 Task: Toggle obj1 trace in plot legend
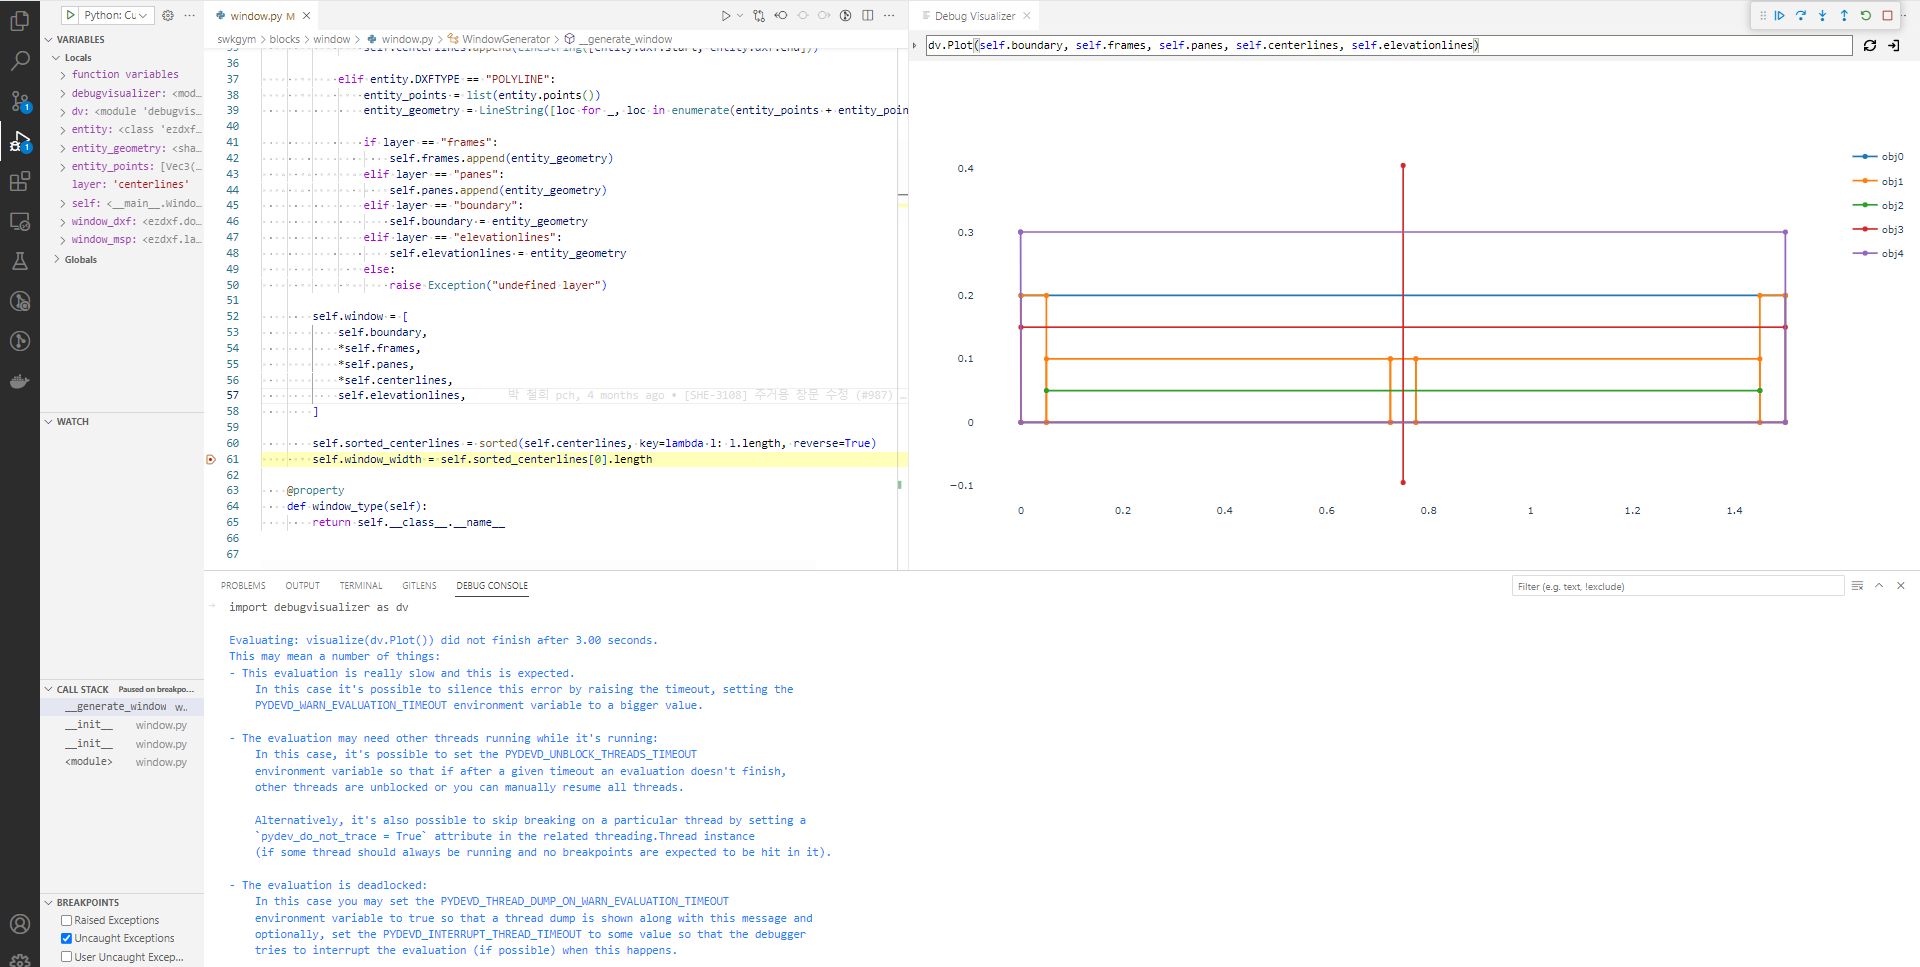point(1878,181)
